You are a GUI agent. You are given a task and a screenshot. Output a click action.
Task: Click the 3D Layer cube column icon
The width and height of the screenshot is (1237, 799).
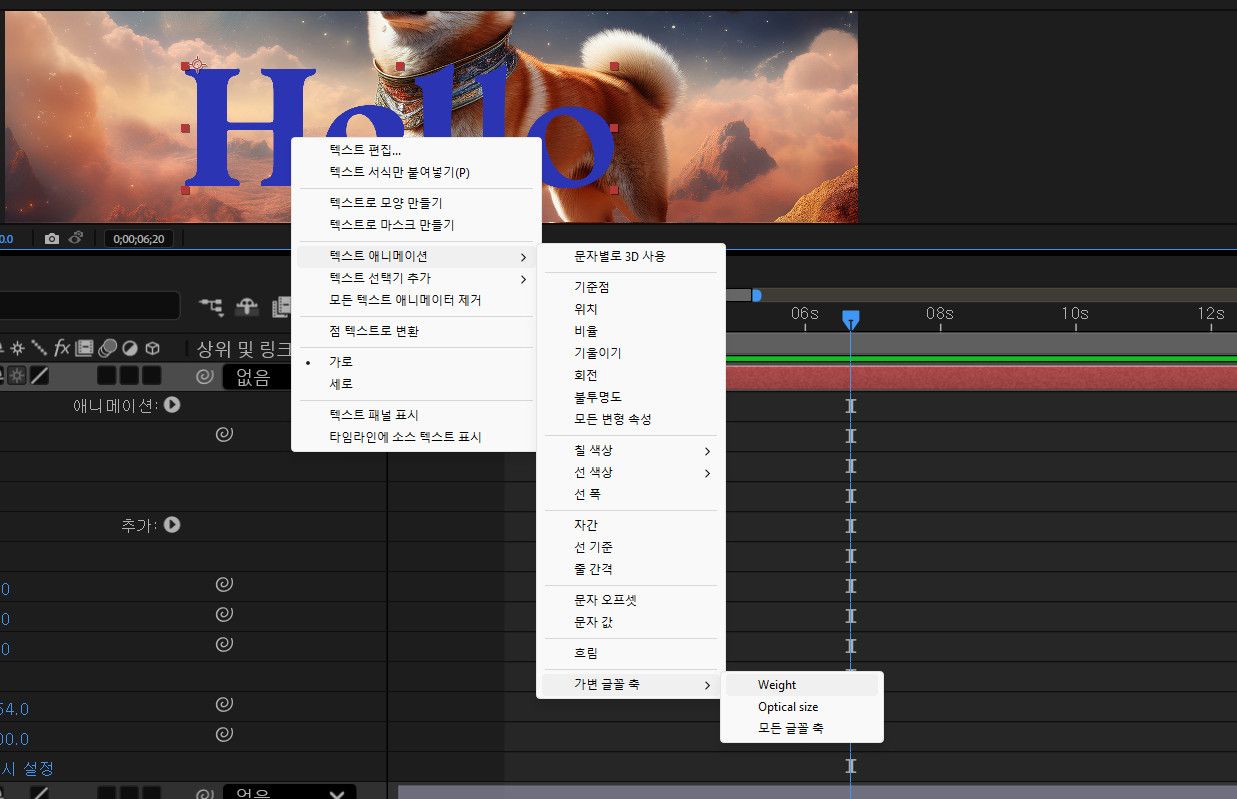pos(152,348)
